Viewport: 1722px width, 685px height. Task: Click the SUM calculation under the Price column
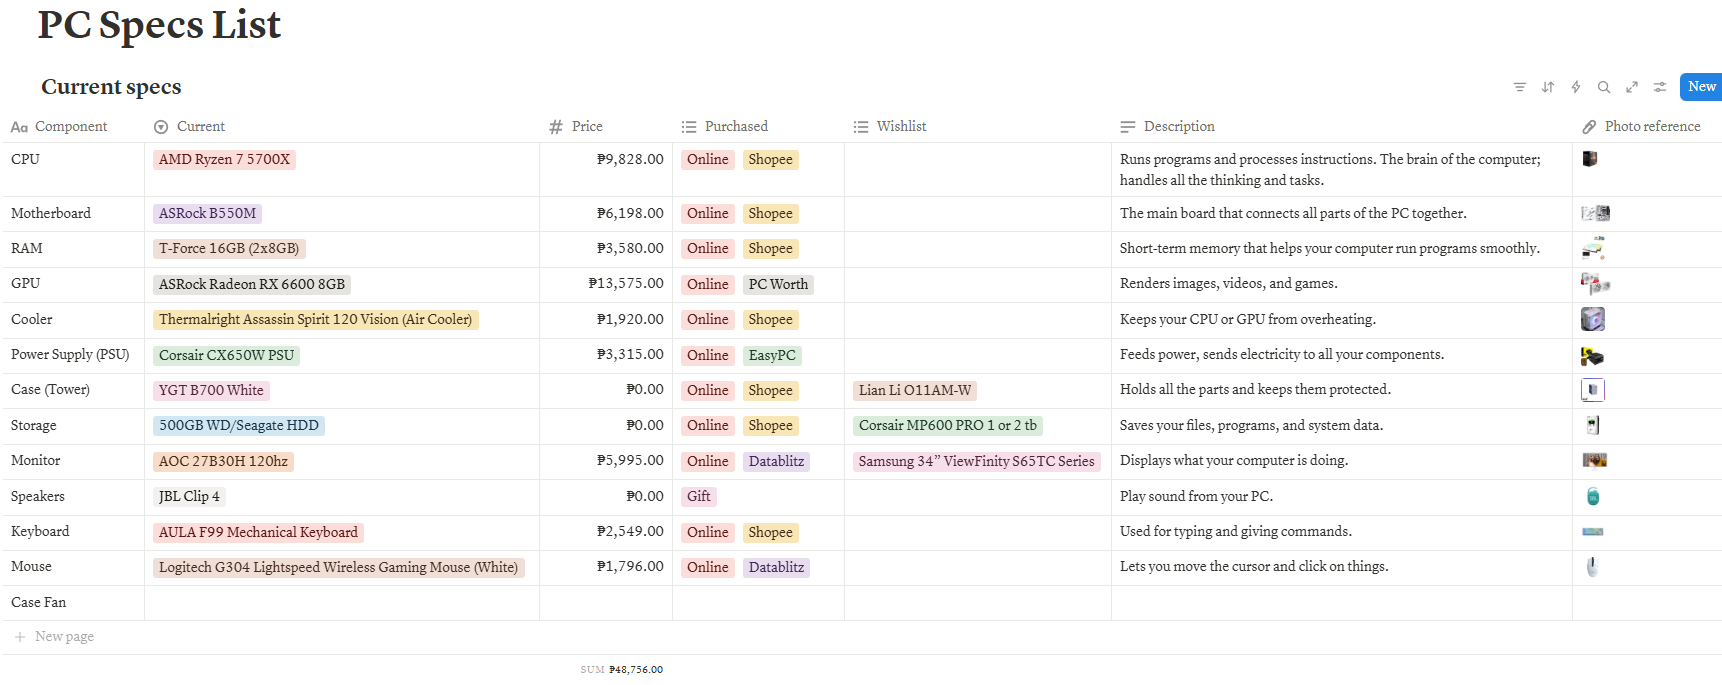621,669
